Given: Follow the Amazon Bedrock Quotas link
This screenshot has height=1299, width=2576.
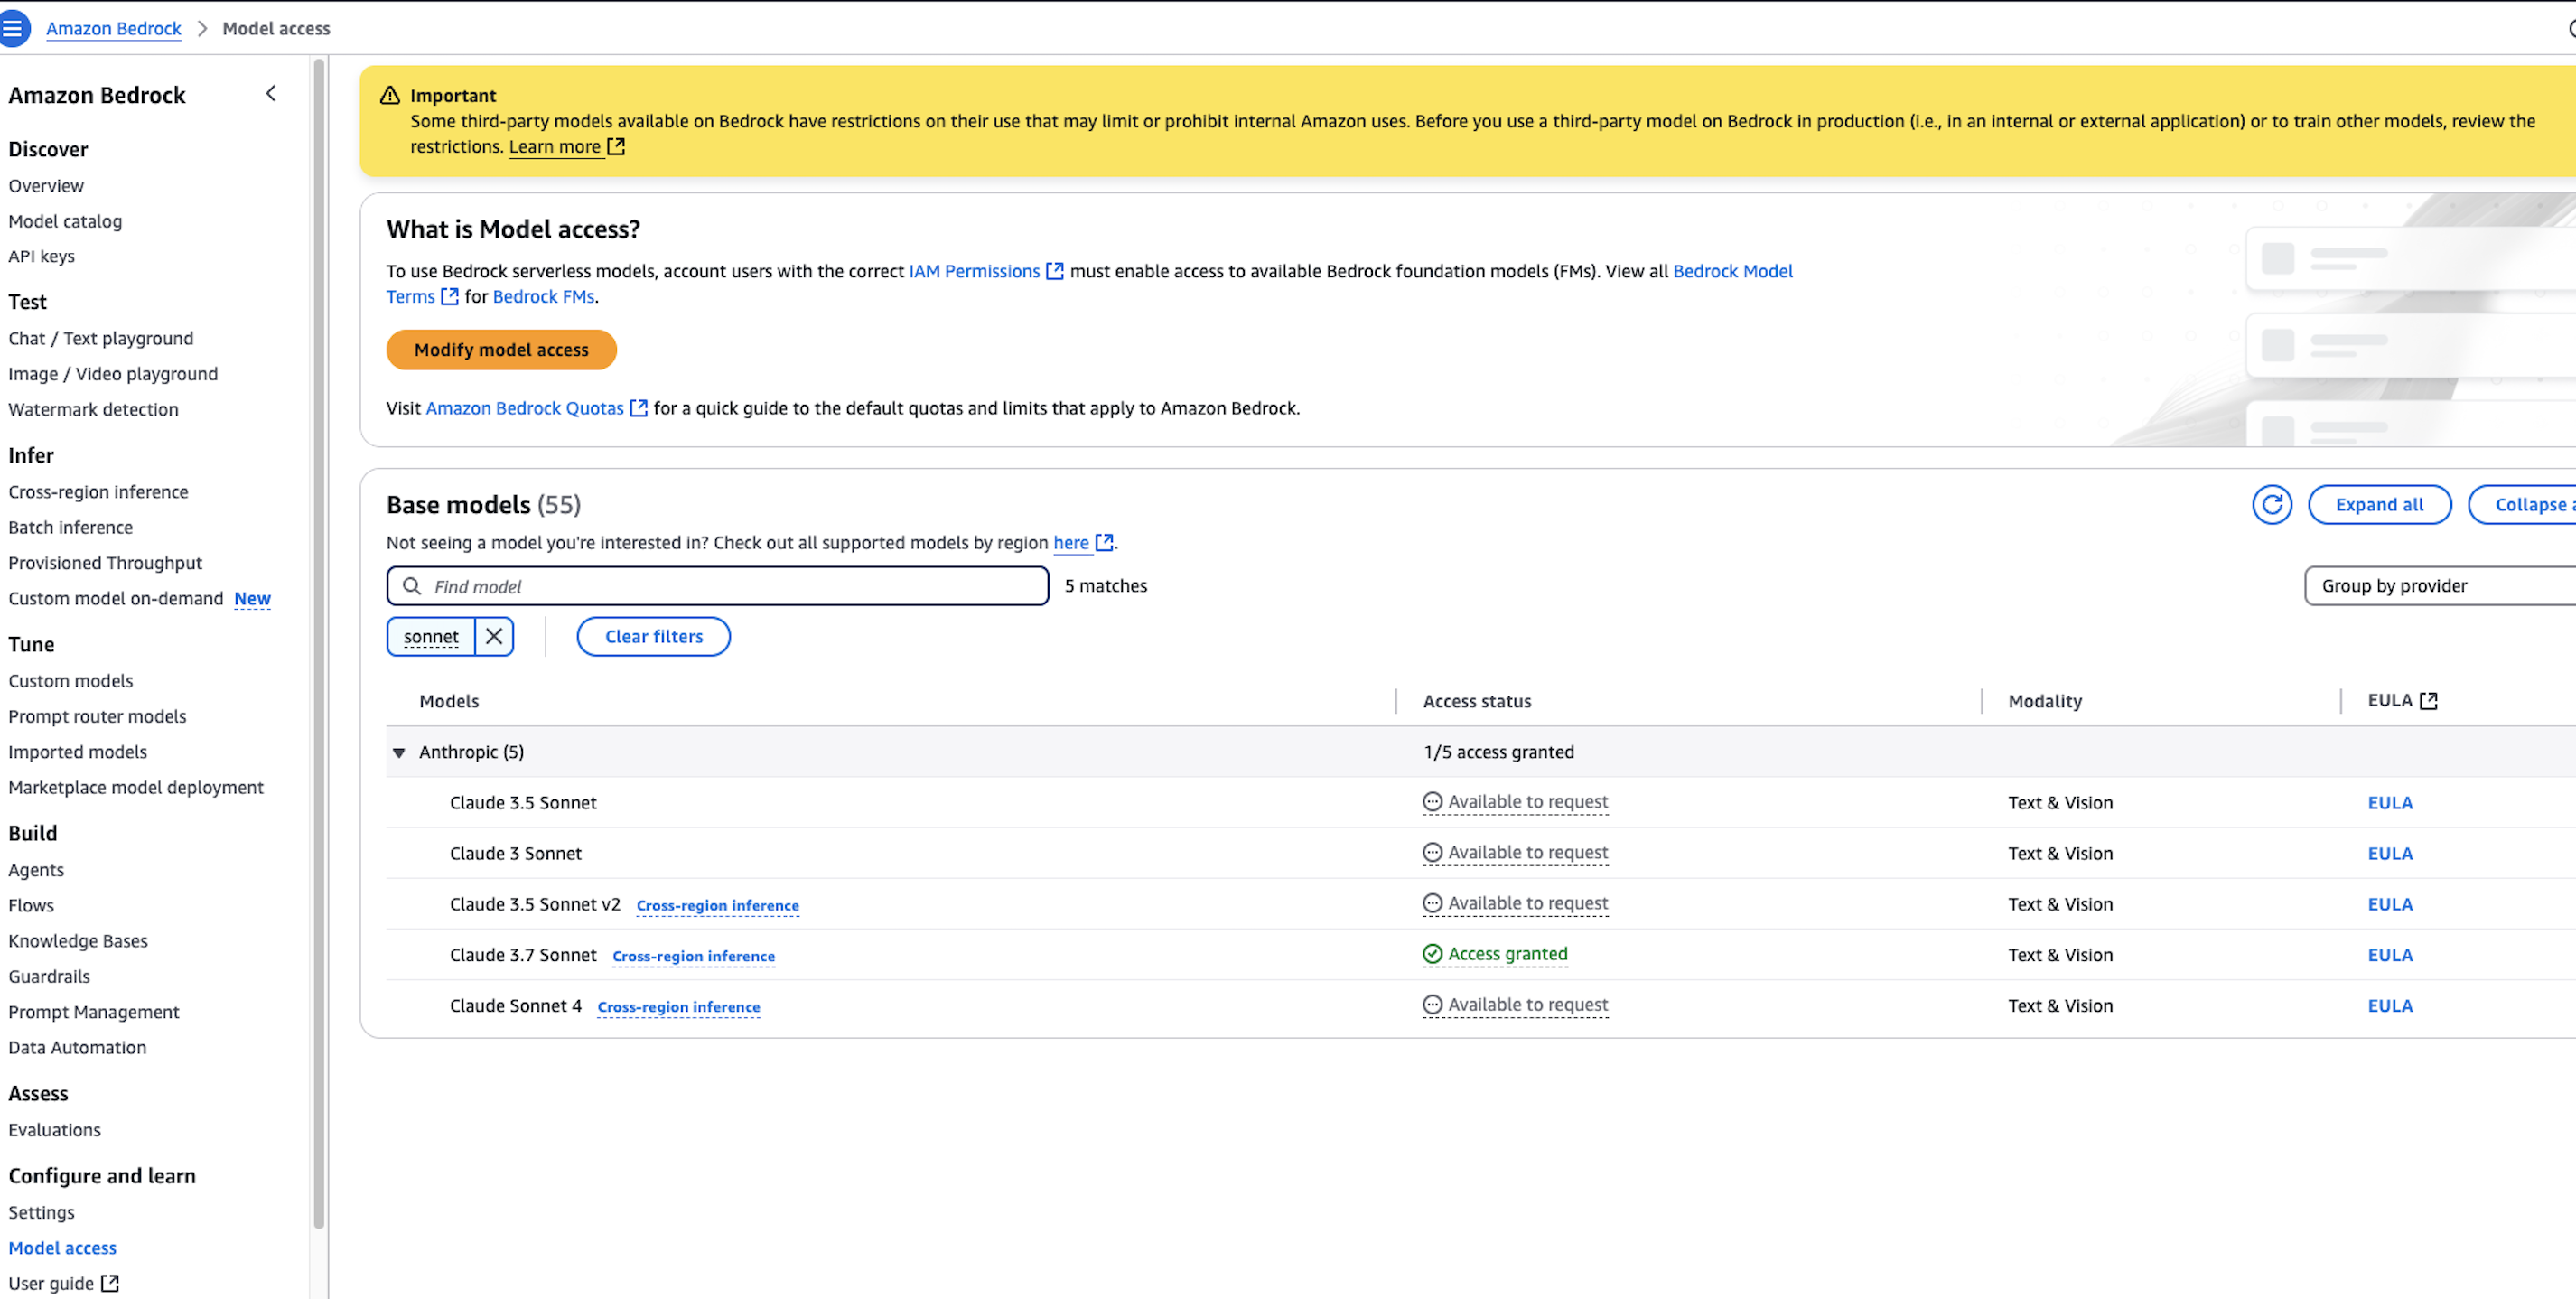Looking at the screenshot, I should coord(524,408).
